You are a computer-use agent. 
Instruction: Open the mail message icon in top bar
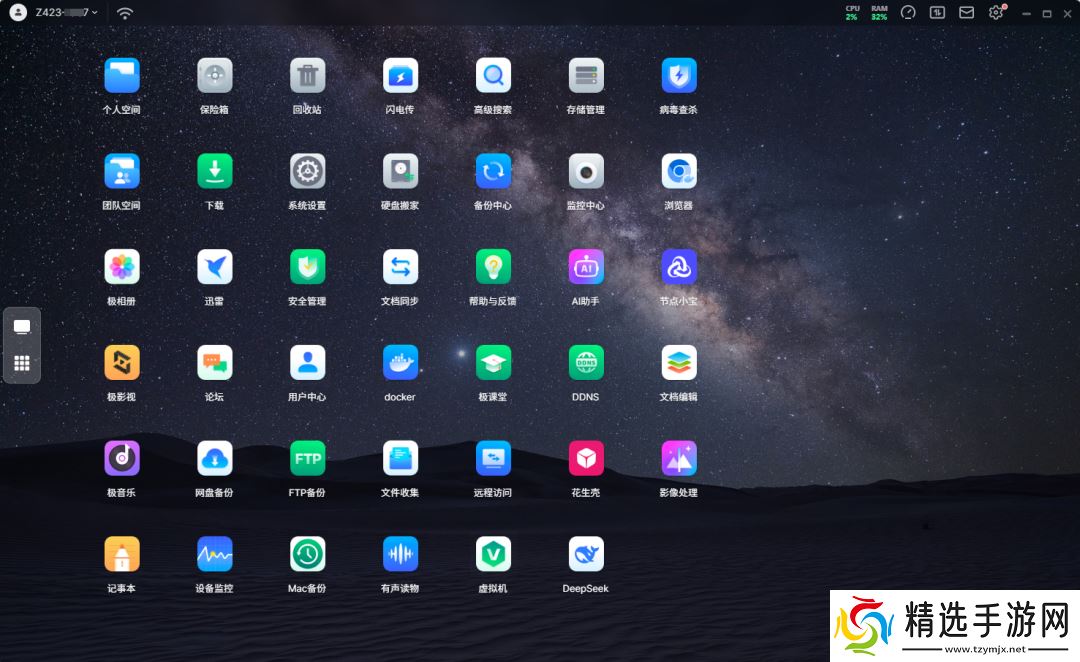966,13
